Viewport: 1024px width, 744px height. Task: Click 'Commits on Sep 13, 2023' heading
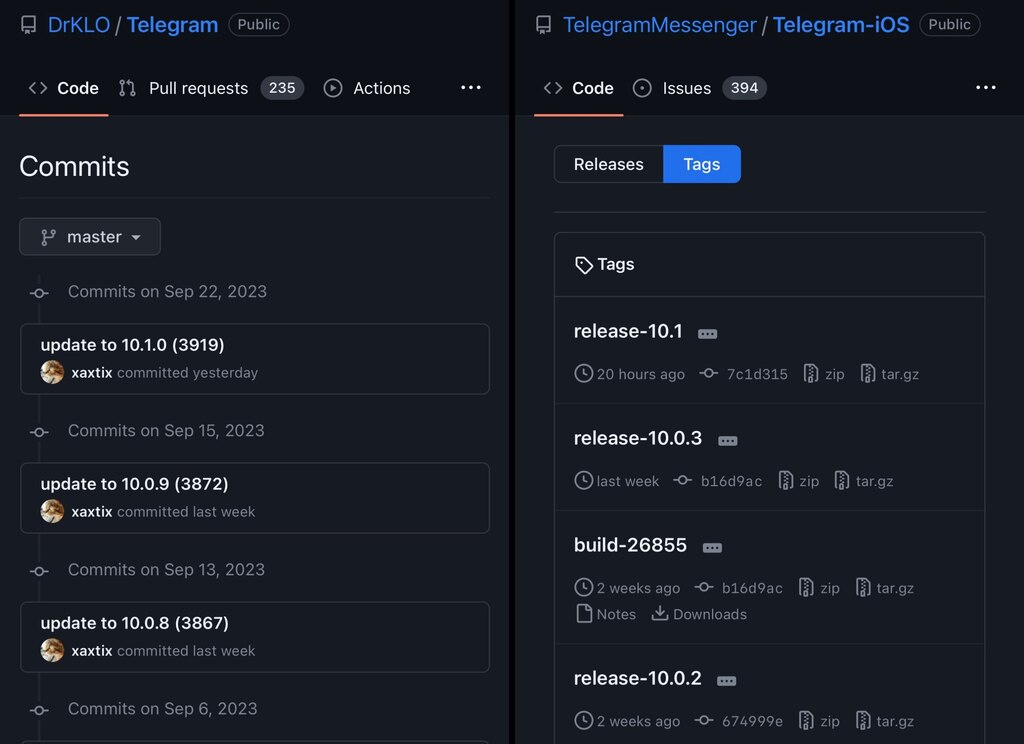[167, 570]
